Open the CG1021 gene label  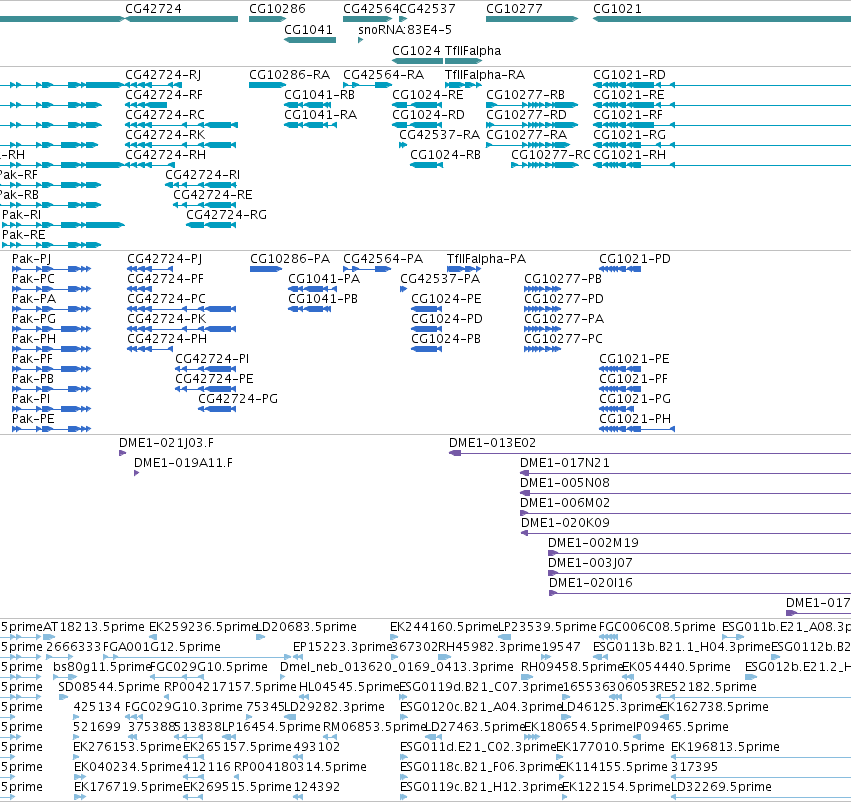pos(617,9)
